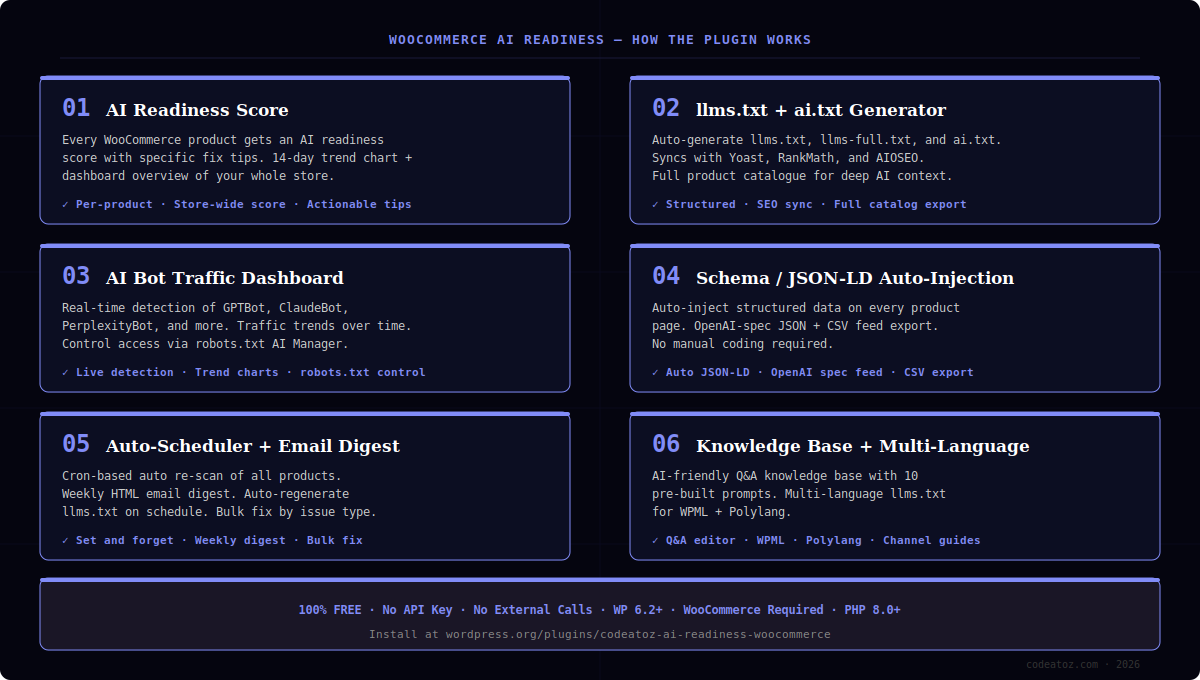The height and width of the screenshot is (680, 1200).
Task: Click the number '05' badge
Action: [x=76, y=444]
